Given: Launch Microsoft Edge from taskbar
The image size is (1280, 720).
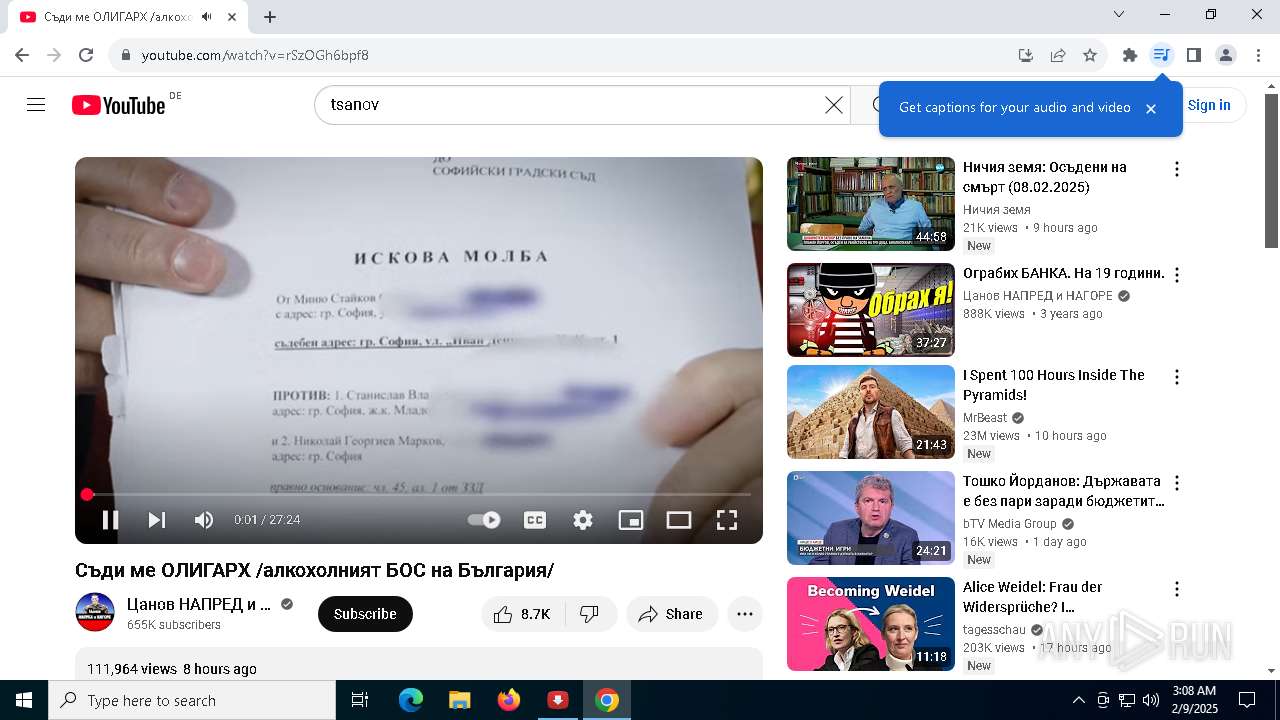Looking at the screenshot, I should tap(411, 700).
